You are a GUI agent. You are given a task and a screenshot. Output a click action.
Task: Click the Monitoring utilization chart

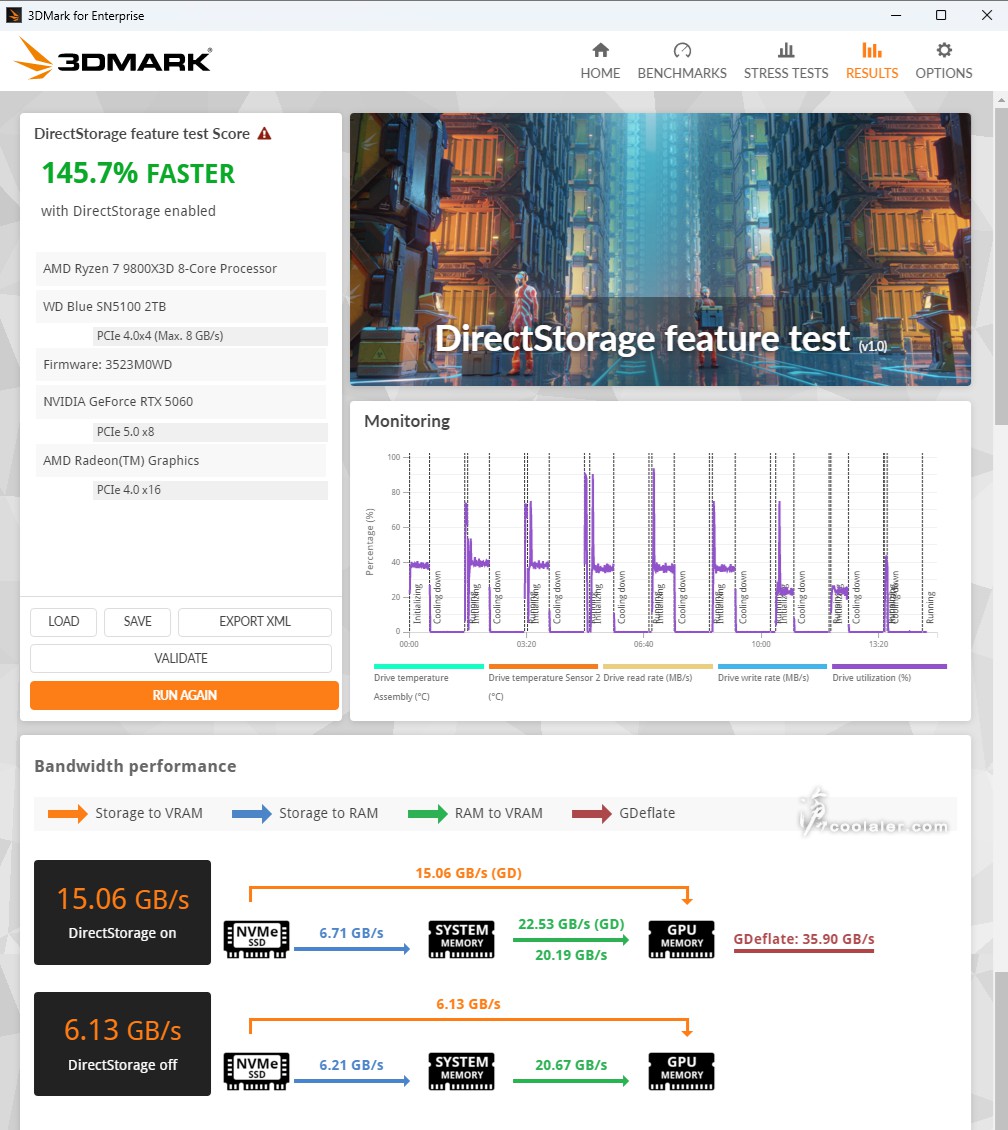pyautogui.click(x=672, y=544)
